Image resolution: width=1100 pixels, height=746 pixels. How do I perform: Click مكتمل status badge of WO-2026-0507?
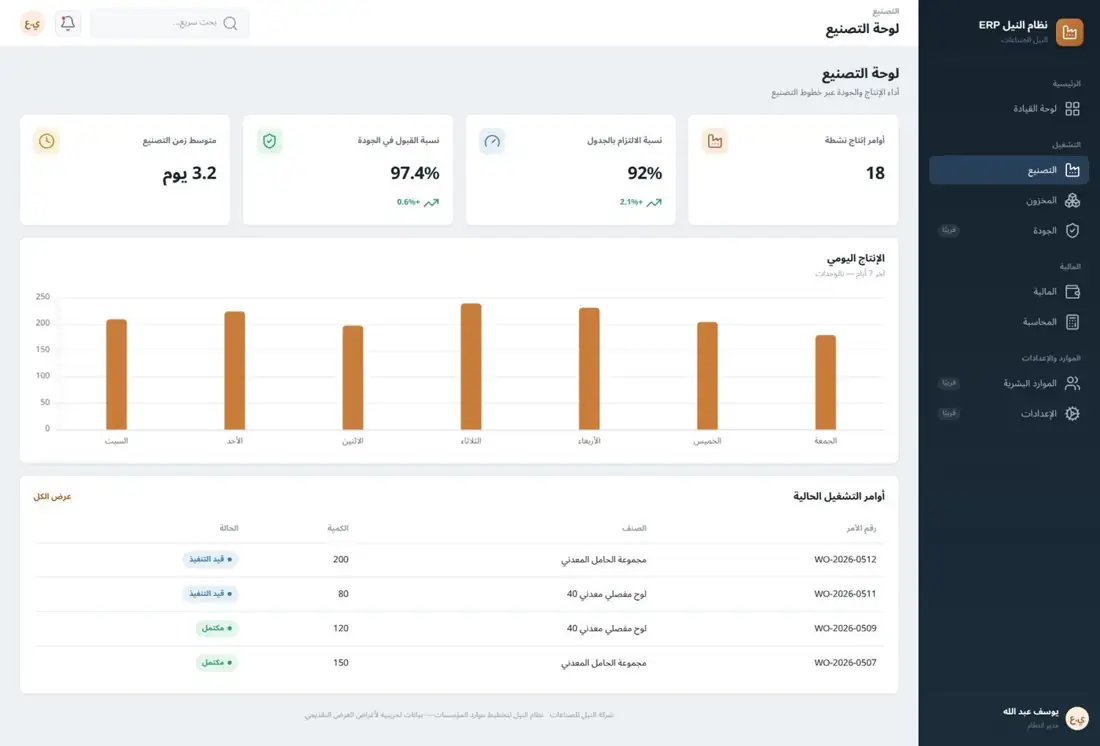217,662
